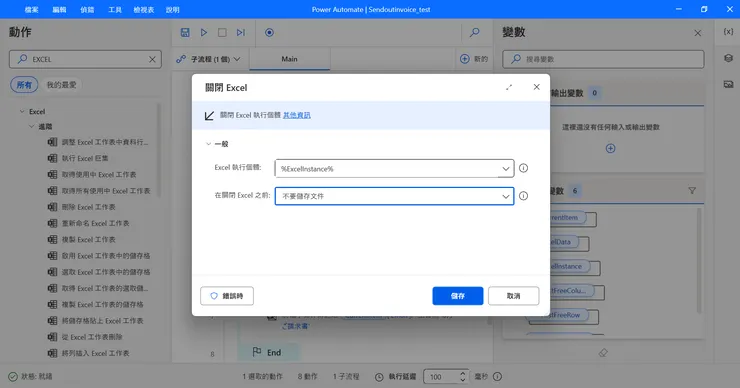This screenshot has width=740, height=388.
Task: Click info icon beside 在關閉 Excel 之前
Action: click(x=523, y=196)
